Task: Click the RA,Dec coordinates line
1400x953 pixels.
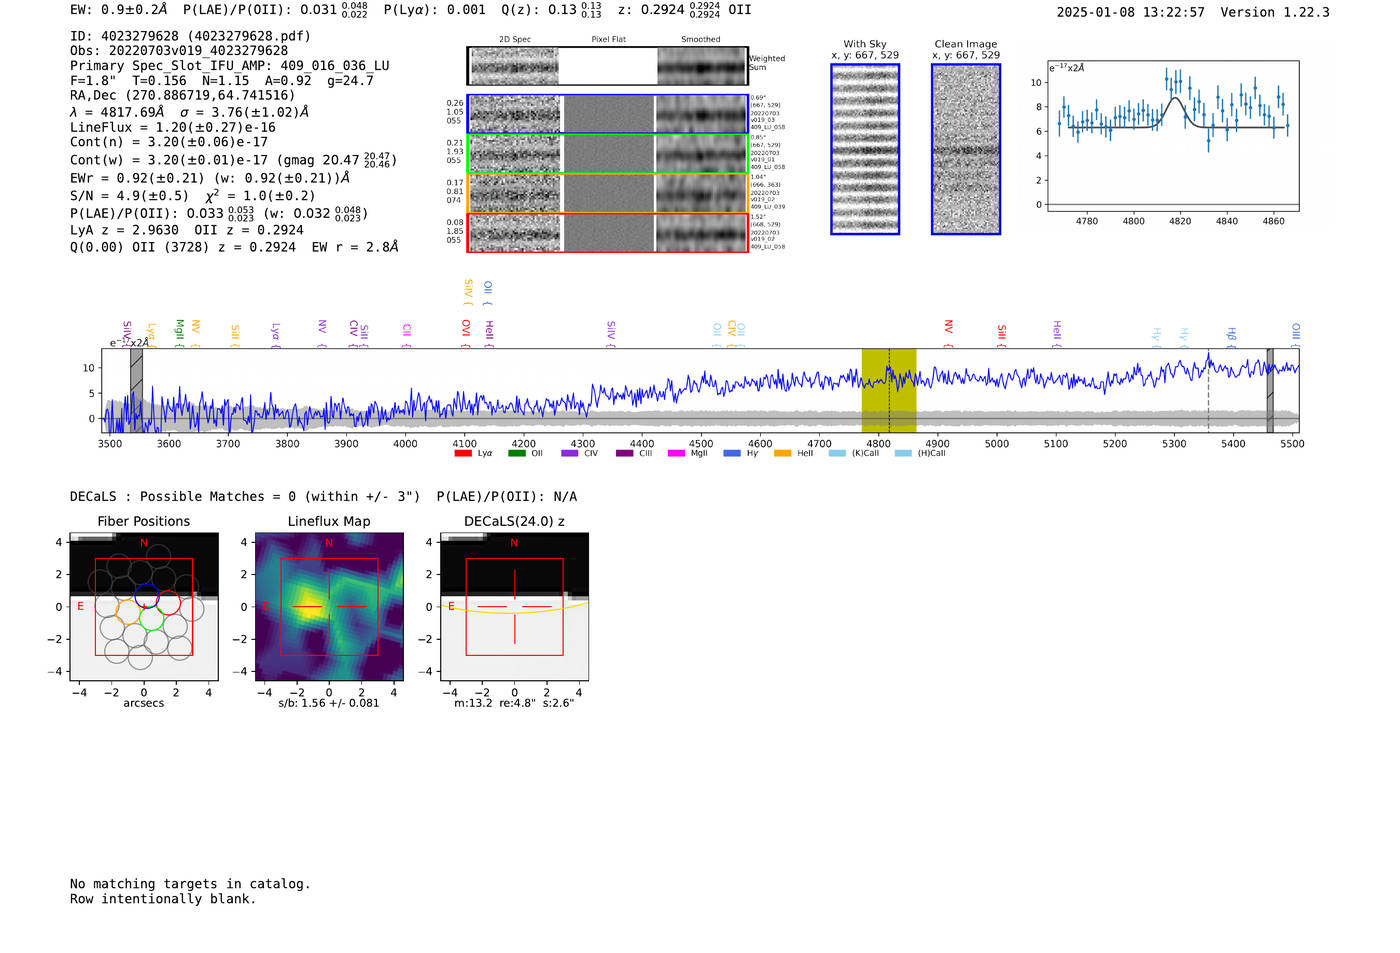Action: click(183, 96)
